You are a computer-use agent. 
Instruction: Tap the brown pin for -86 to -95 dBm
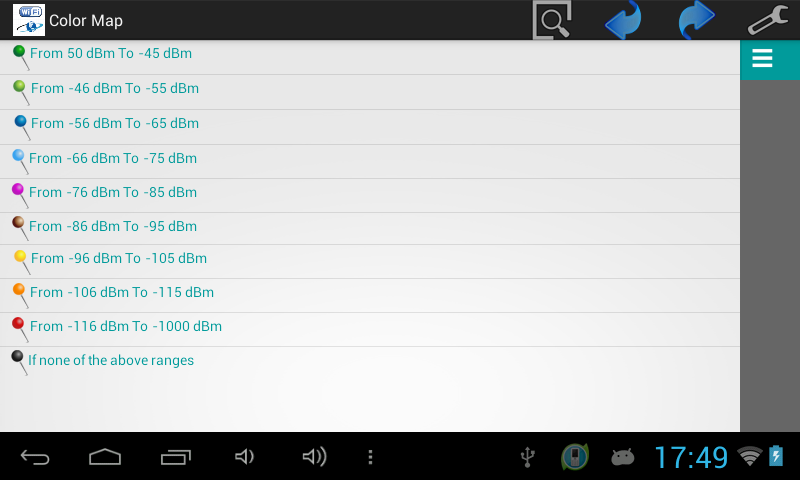click(x=19, y=228)
